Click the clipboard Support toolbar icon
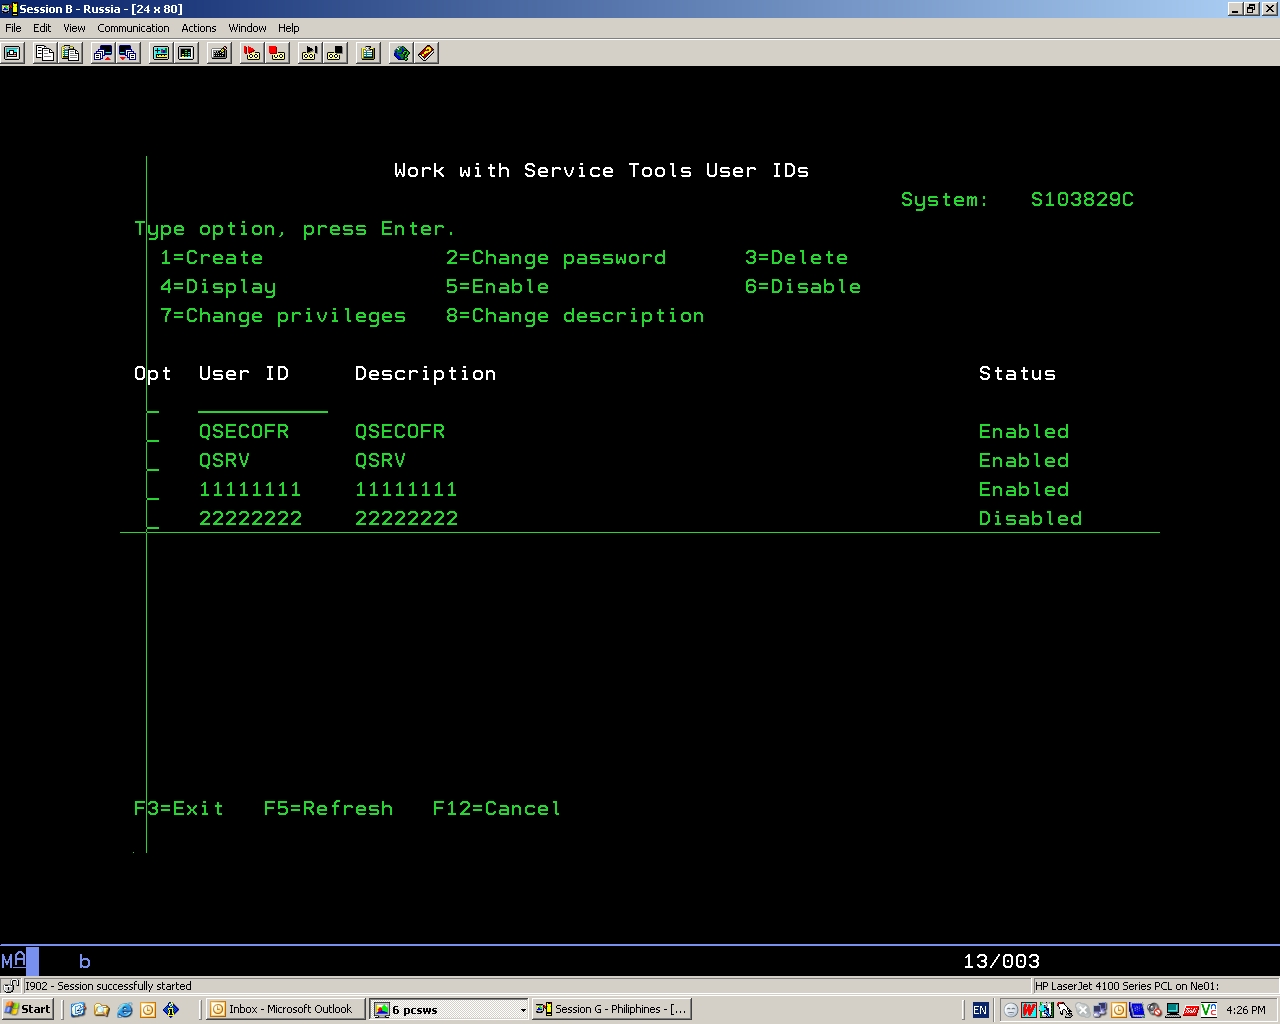1280x1024 pixels. tap(368, 53)
